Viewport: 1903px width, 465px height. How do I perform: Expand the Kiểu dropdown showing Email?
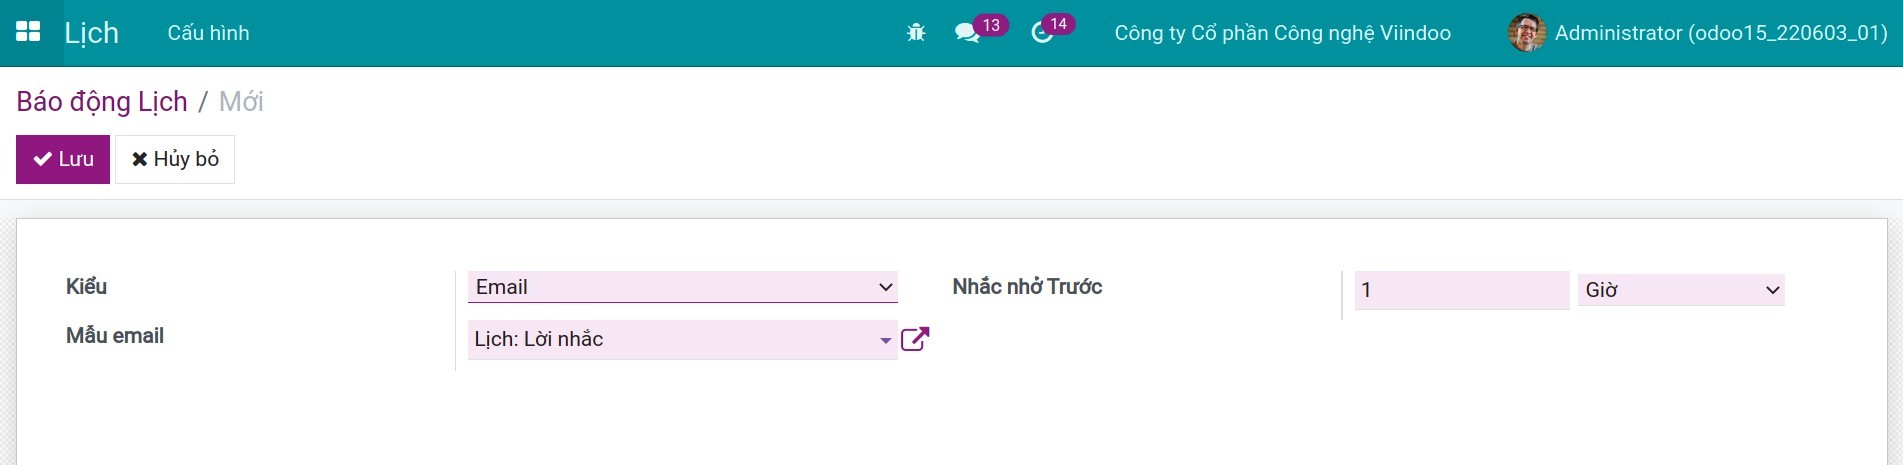pos(683,287)
